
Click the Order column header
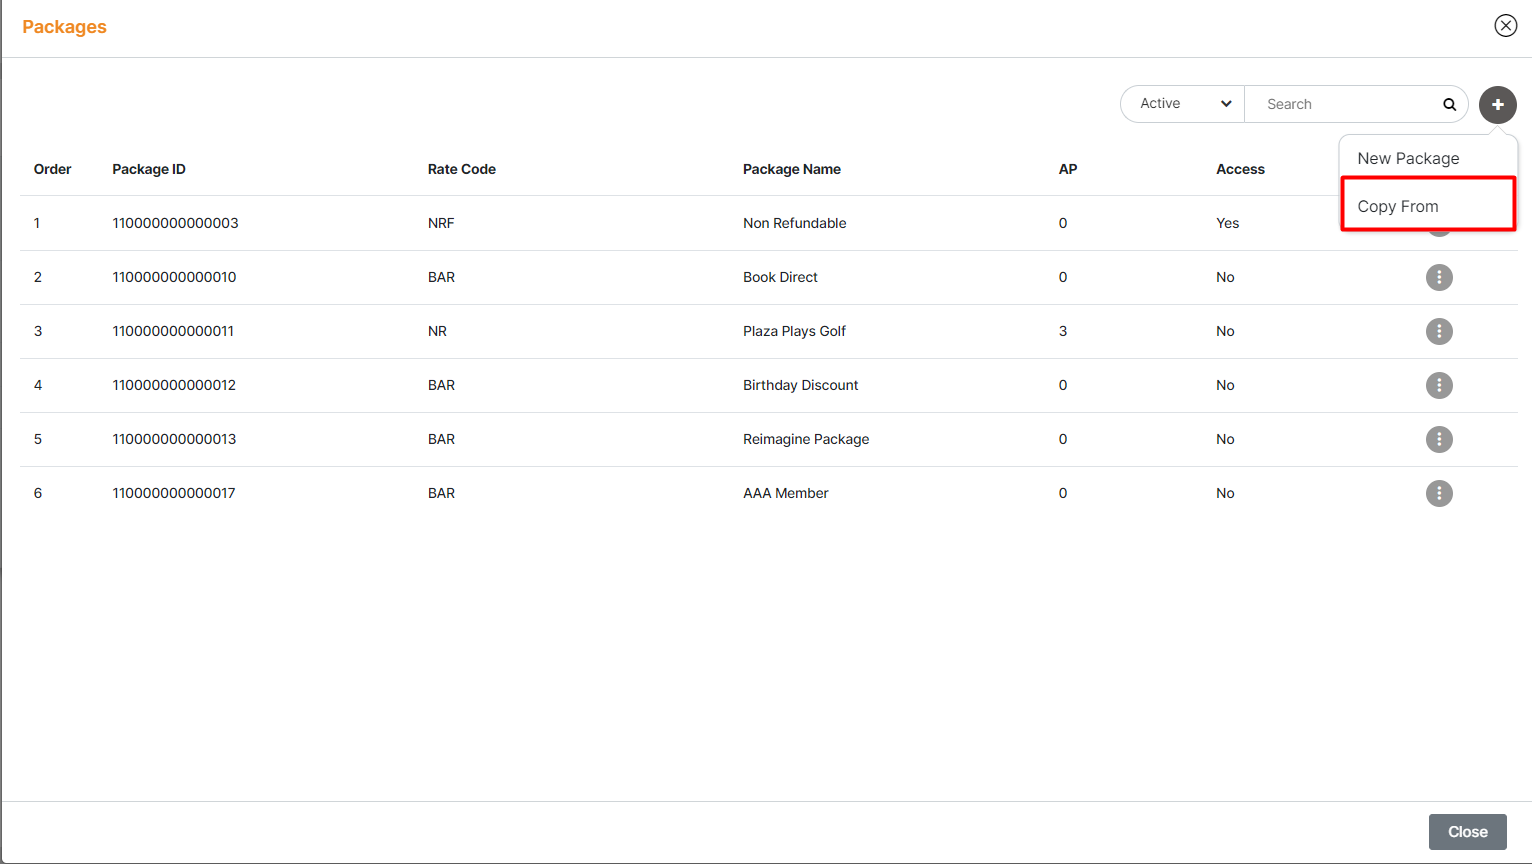point(53,169)
